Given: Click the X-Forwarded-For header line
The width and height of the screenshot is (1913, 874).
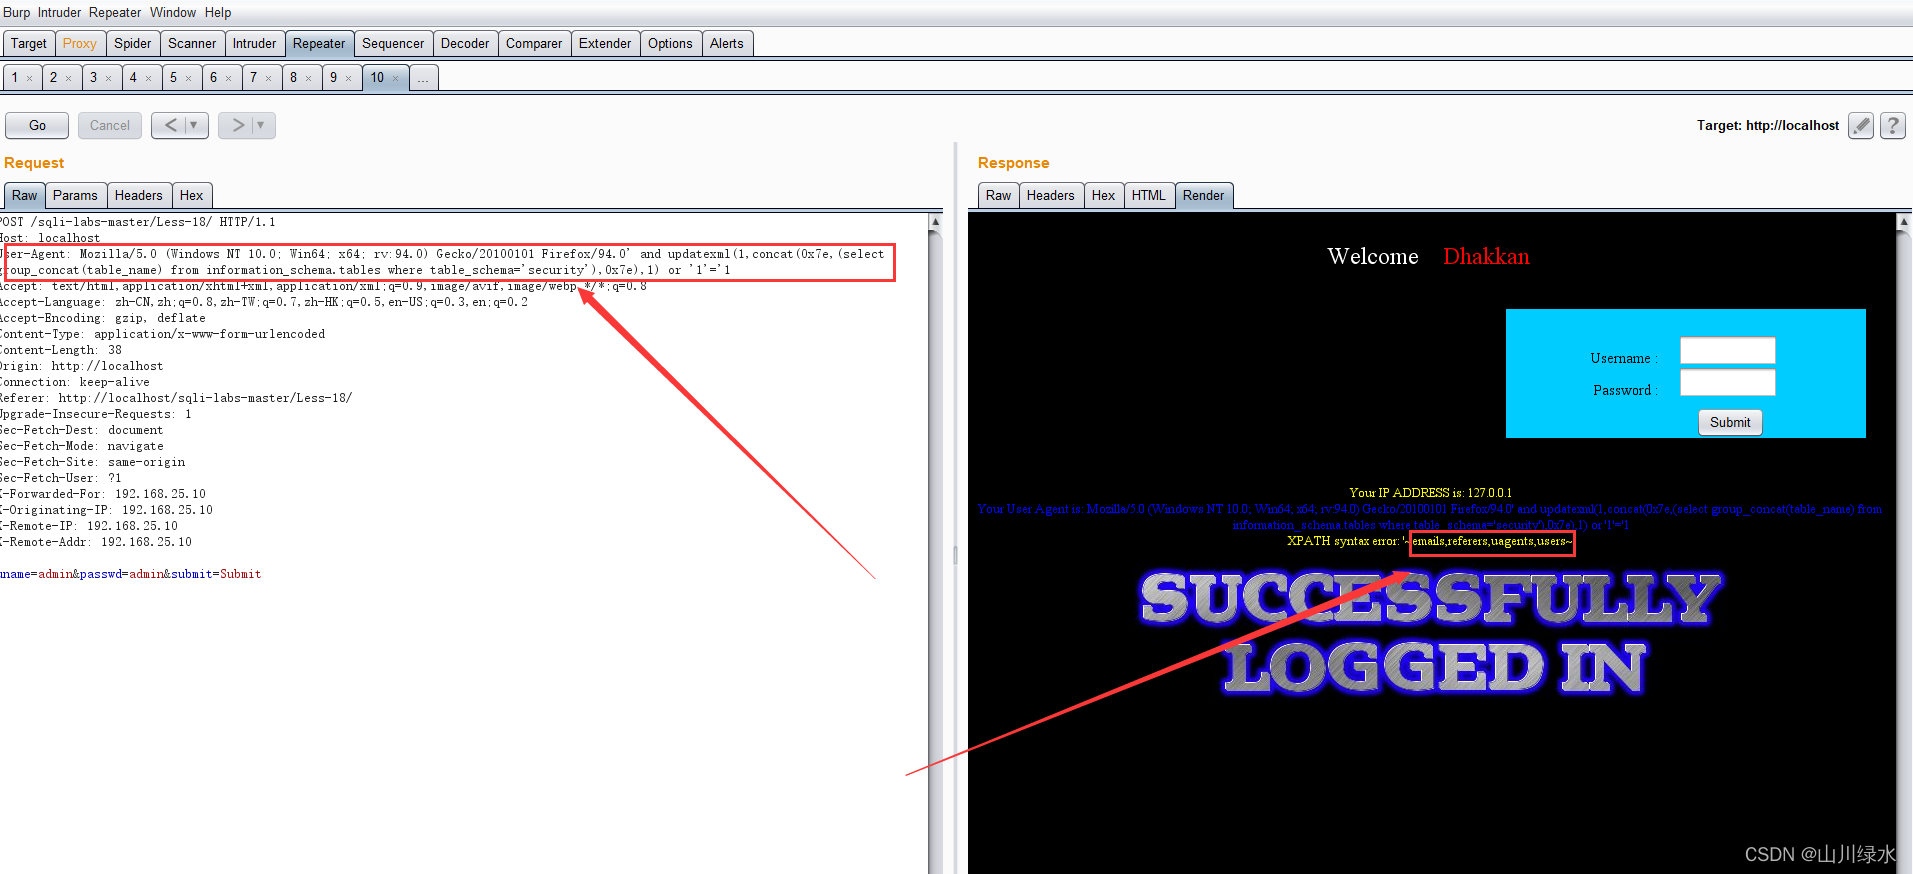Looking at the screenshot, I should 103,494.
